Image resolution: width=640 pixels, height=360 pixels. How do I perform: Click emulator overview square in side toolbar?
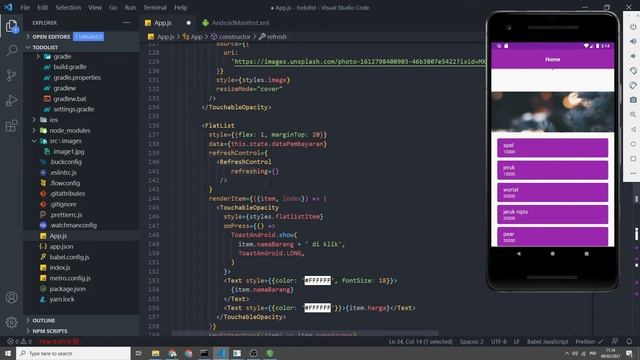(633, 159)
